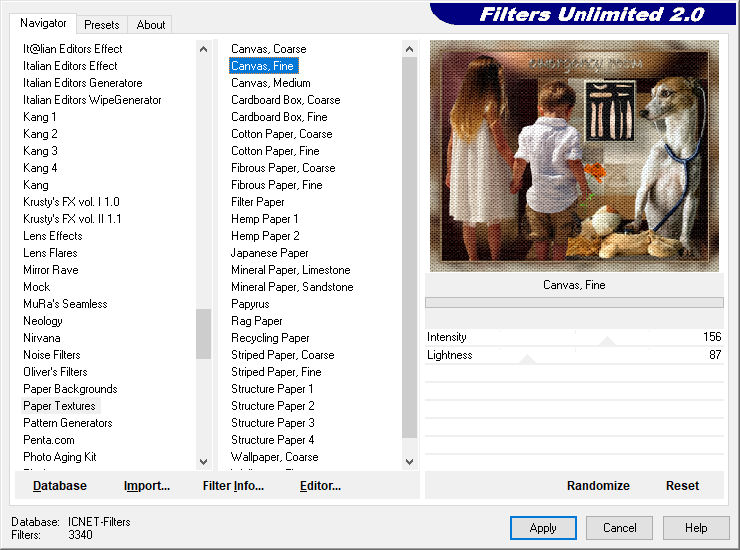Click up arrow of filter list scrollbar
Image resolution: width=740 pixels, height=550 pixels.
click(x=409, y=49)
